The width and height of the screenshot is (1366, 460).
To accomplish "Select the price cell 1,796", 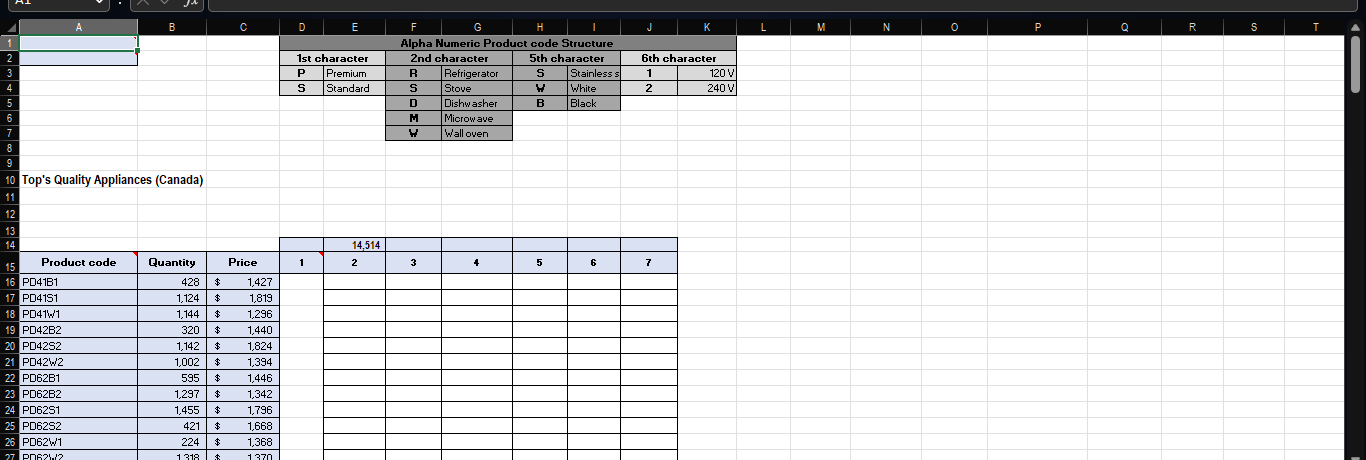I will pos(243,410).
